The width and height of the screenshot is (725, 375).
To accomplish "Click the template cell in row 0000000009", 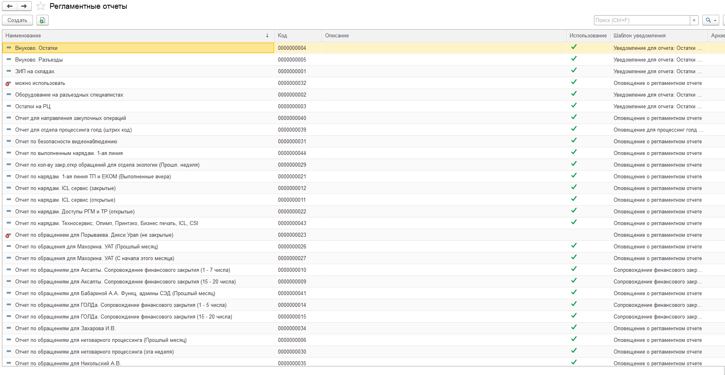I will [658, 282].
